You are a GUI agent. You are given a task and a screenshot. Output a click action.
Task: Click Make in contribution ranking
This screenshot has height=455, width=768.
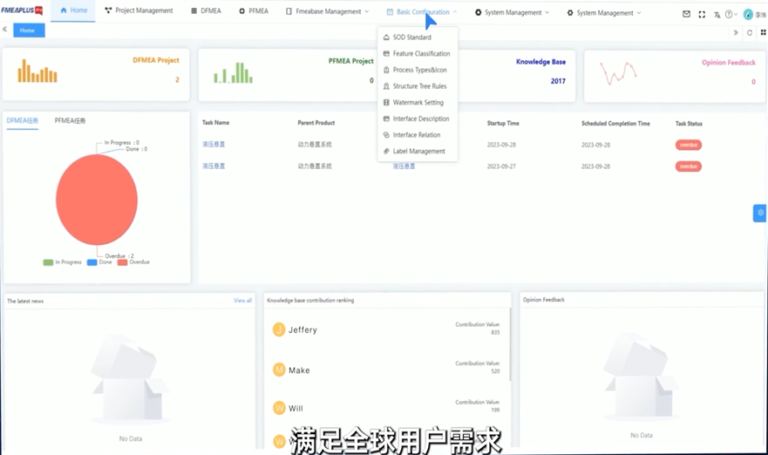pyautogui.click(x=299, y=370)
